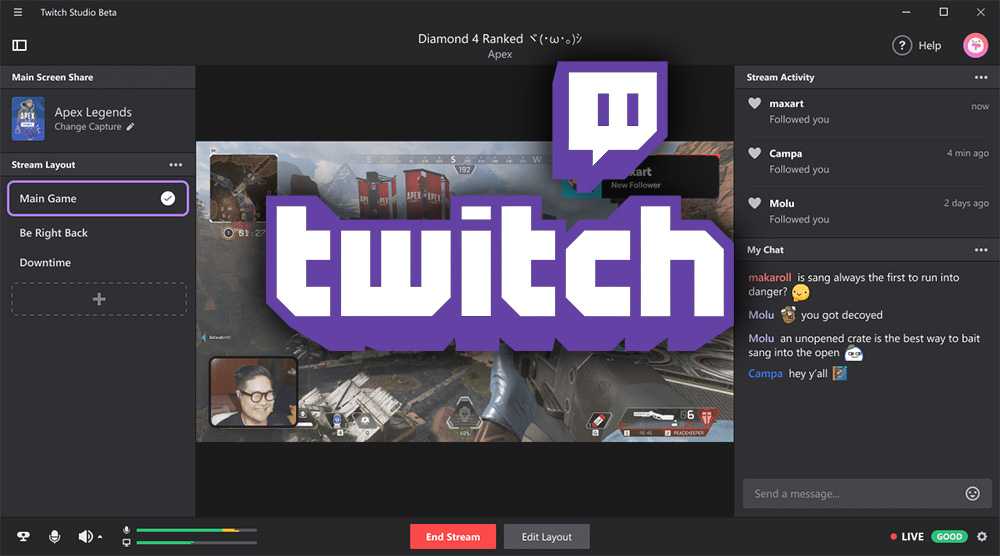The height and width of the screenshot is (556, 1000).
Task: Click the Main Game checkmark indicator
Action: [x=168, y=198]
